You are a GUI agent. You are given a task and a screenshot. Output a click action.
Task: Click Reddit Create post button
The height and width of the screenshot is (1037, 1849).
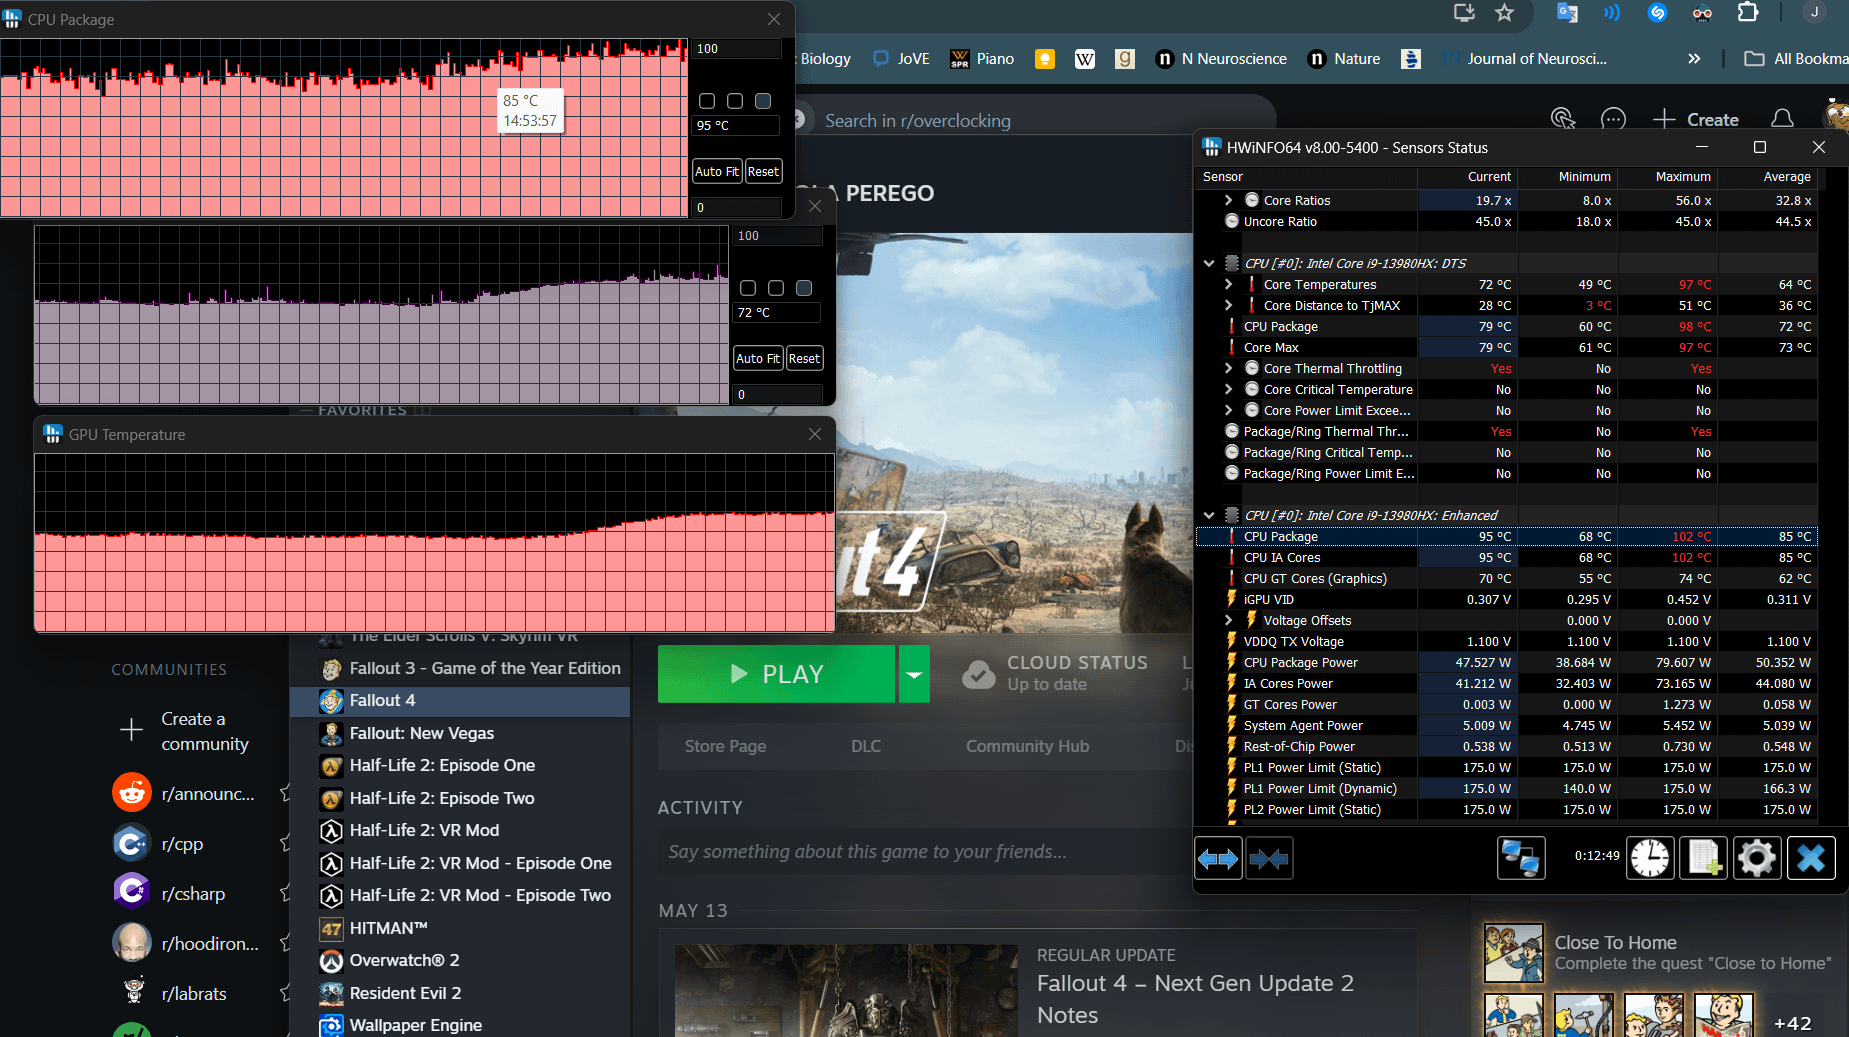click(x=1696, y=119)
